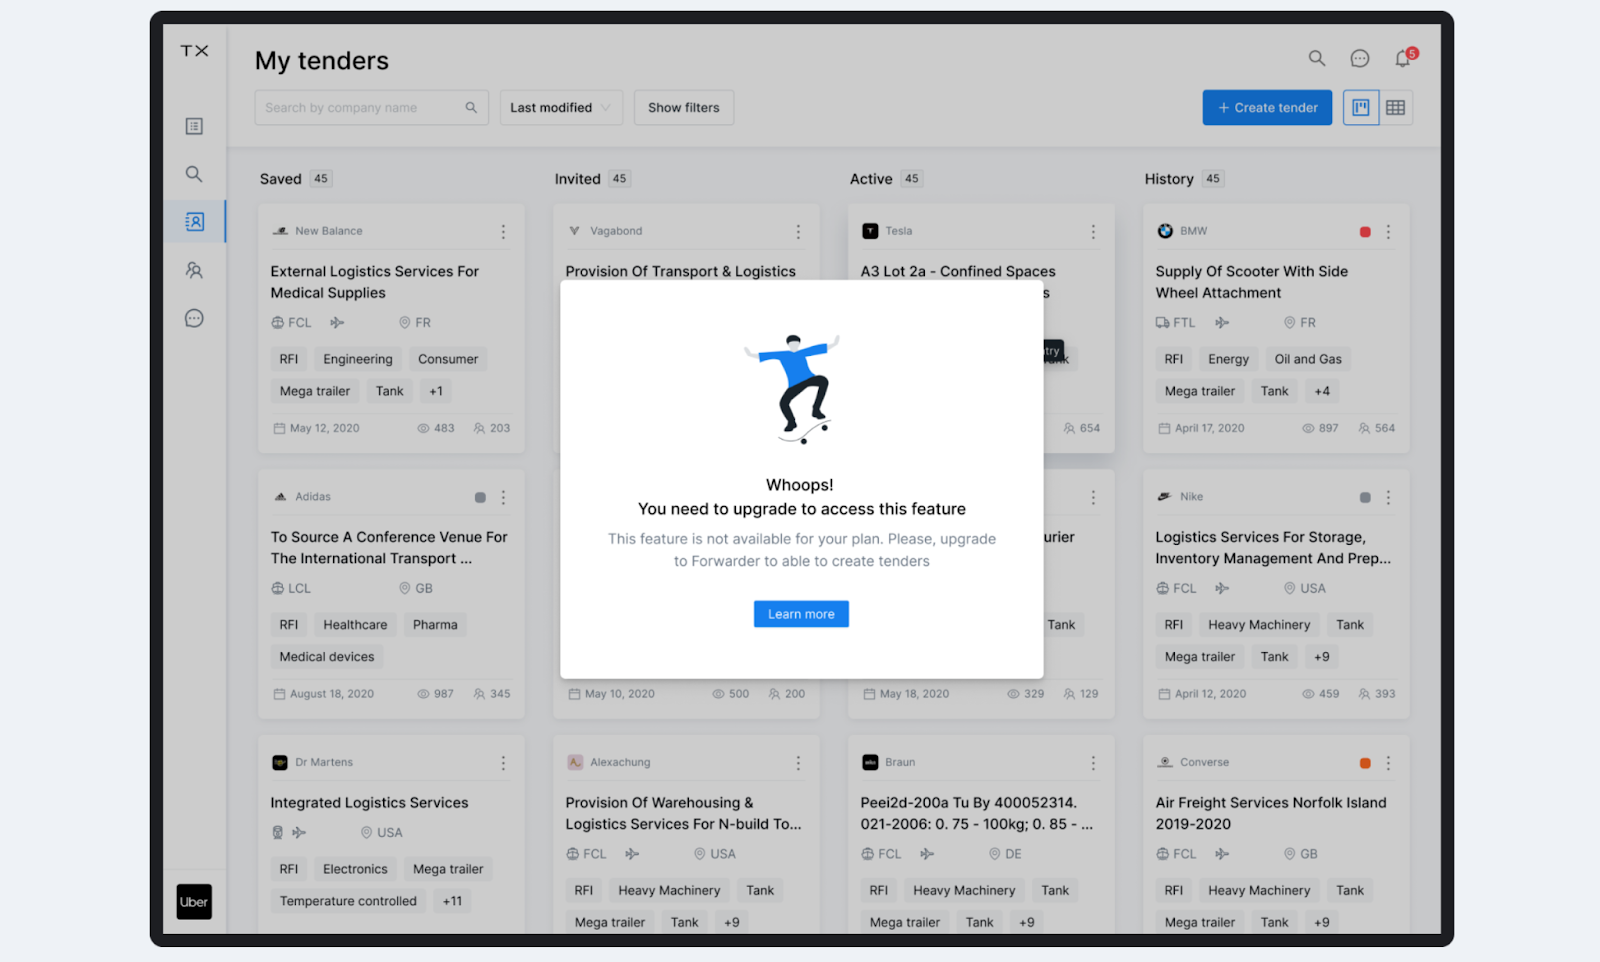Expand the +9 tags on Braun card
Viewport: 1600px width, 962px height.
[x=1027, y=922]
